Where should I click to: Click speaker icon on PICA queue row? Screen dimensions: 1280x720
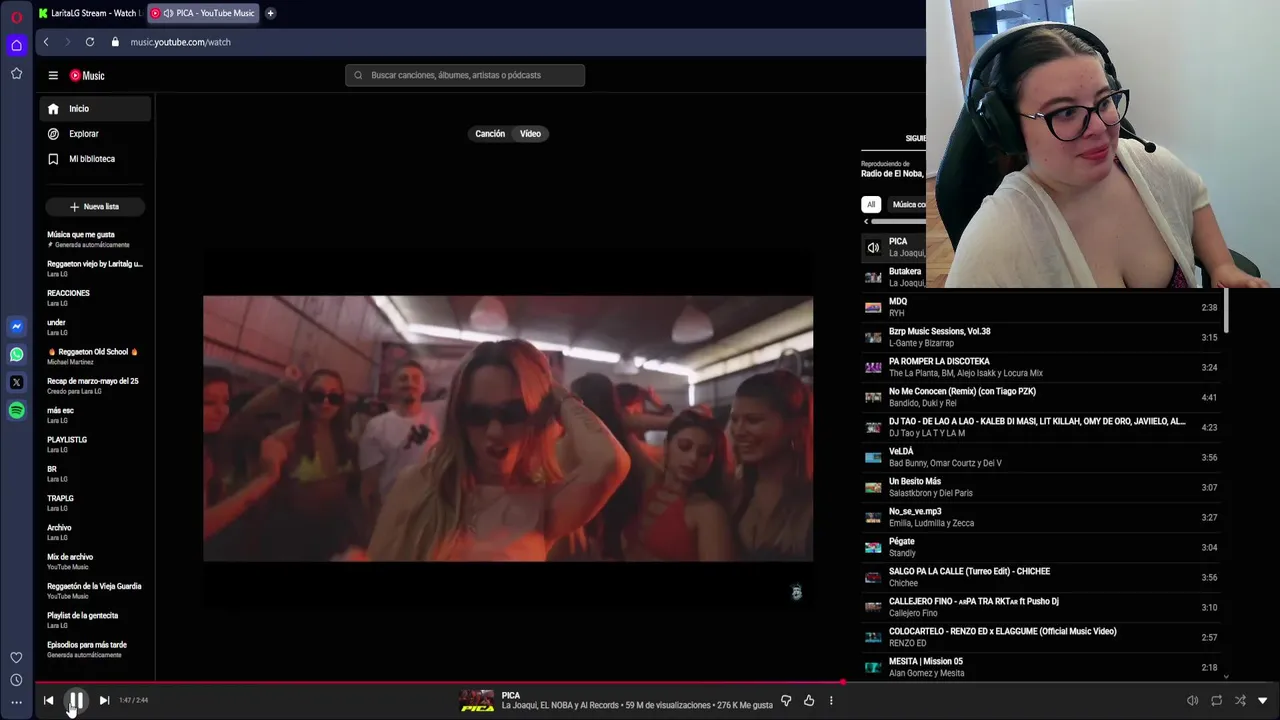873,247
